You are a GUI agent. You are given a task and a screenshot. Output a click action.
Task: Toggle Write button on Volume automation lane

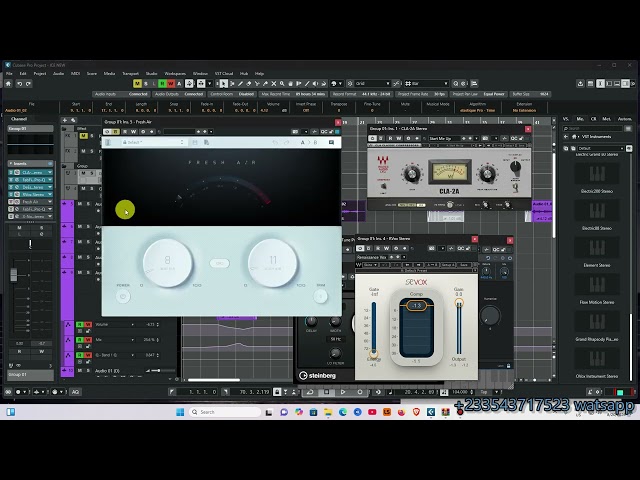point(88,324)
